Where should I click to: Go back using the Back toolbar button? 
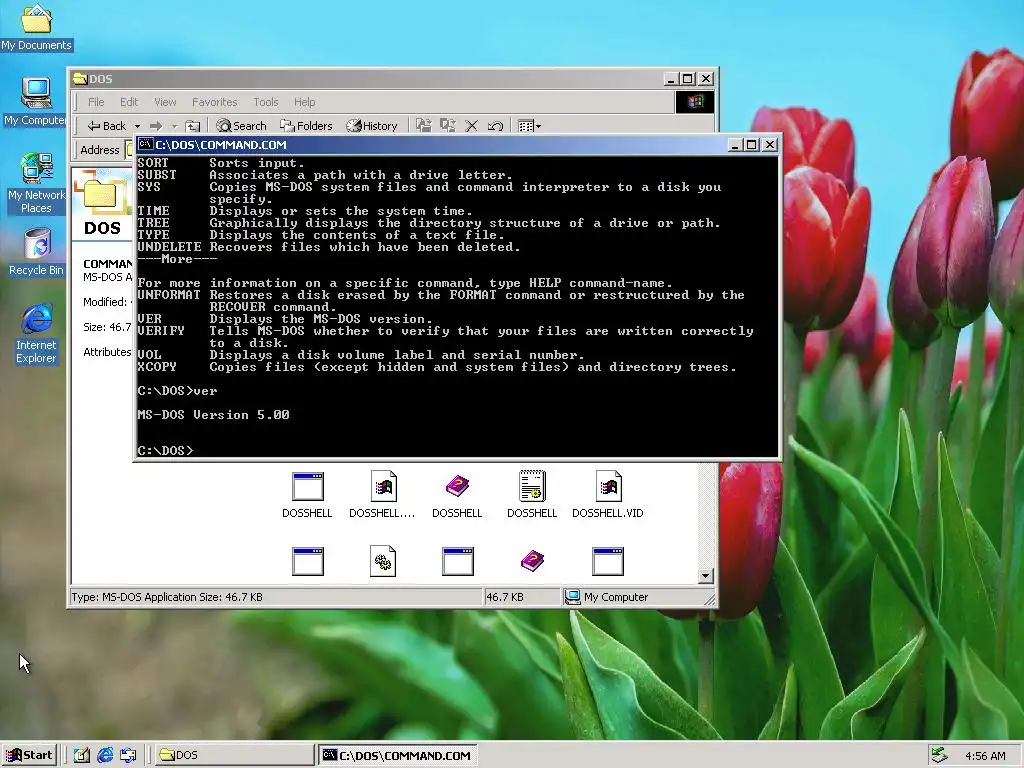tap(106, 126)
